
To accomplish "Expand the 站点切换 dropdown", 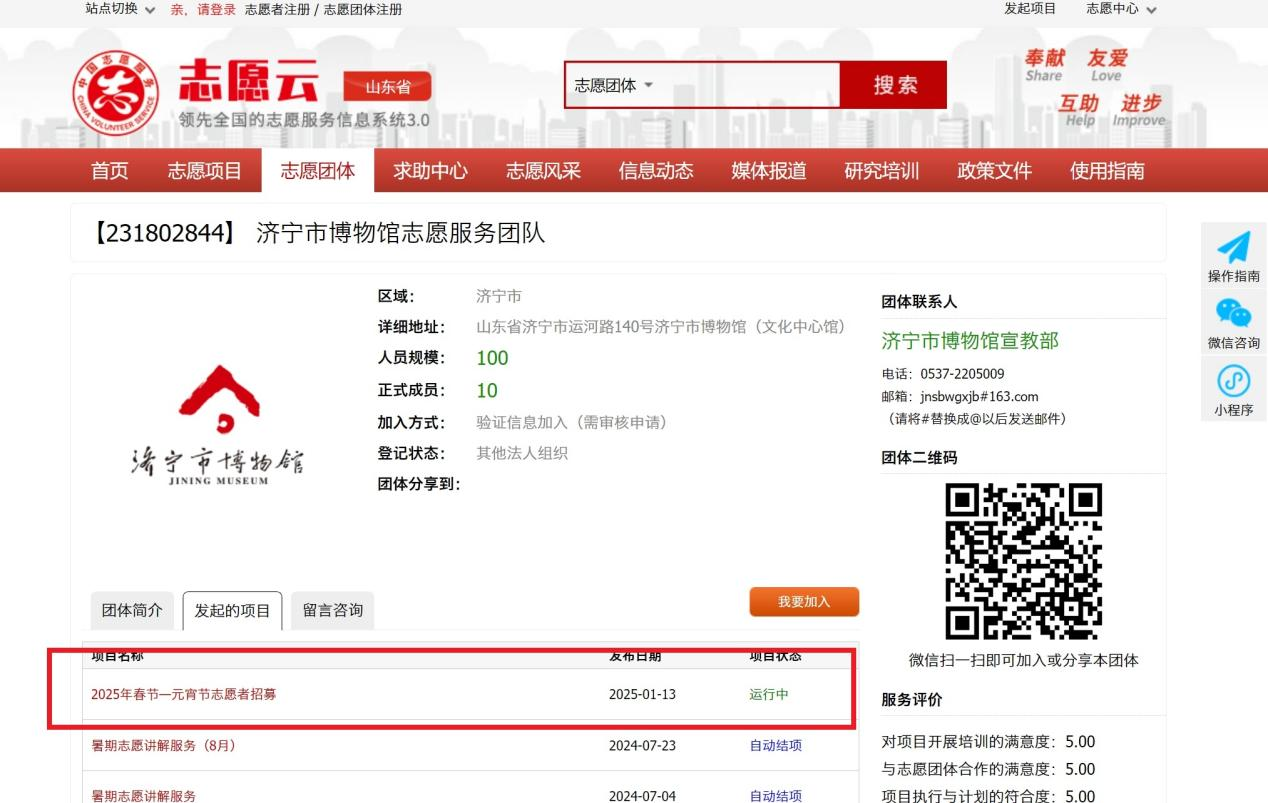I will pyautogui.click(x=120, y=9).
